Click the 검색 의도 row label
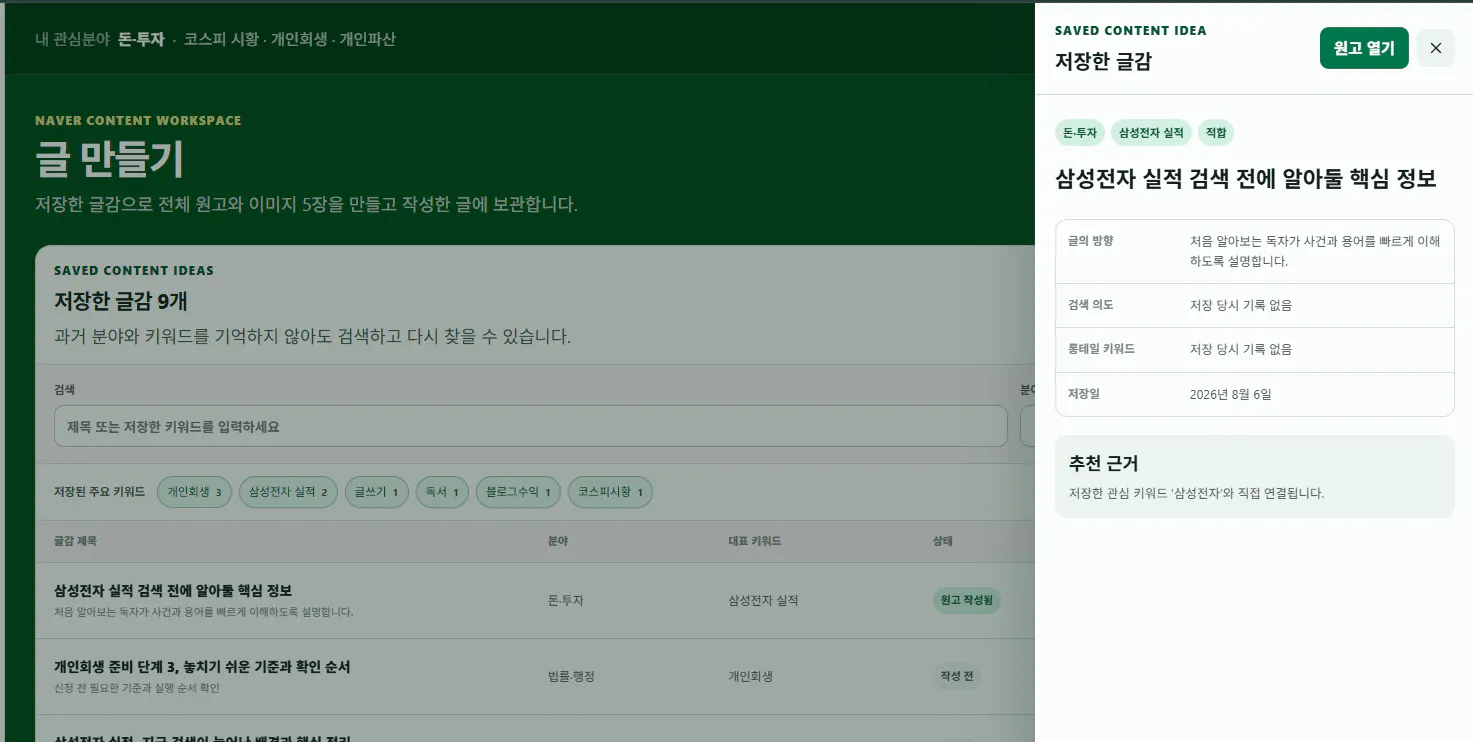Screen dimensions: 1473x742 point(1090,304)
